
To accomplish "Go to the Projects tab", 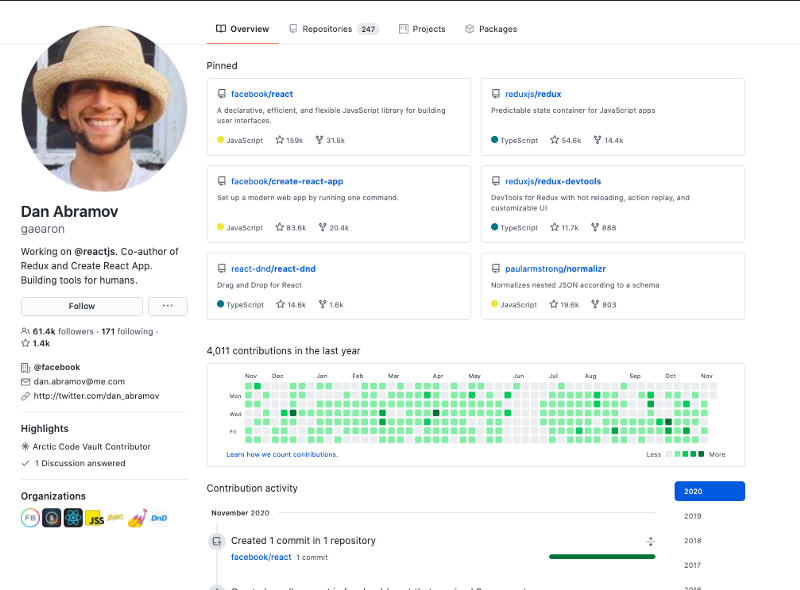I will tap(422, 29).
